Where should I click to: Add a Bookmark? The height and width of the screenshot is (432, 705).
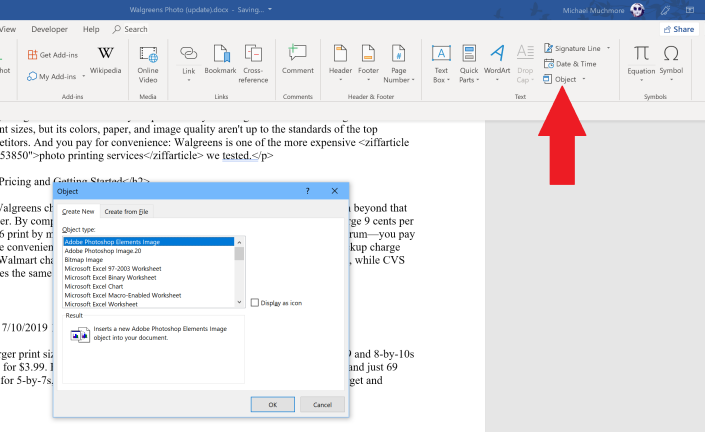[220, 59]
